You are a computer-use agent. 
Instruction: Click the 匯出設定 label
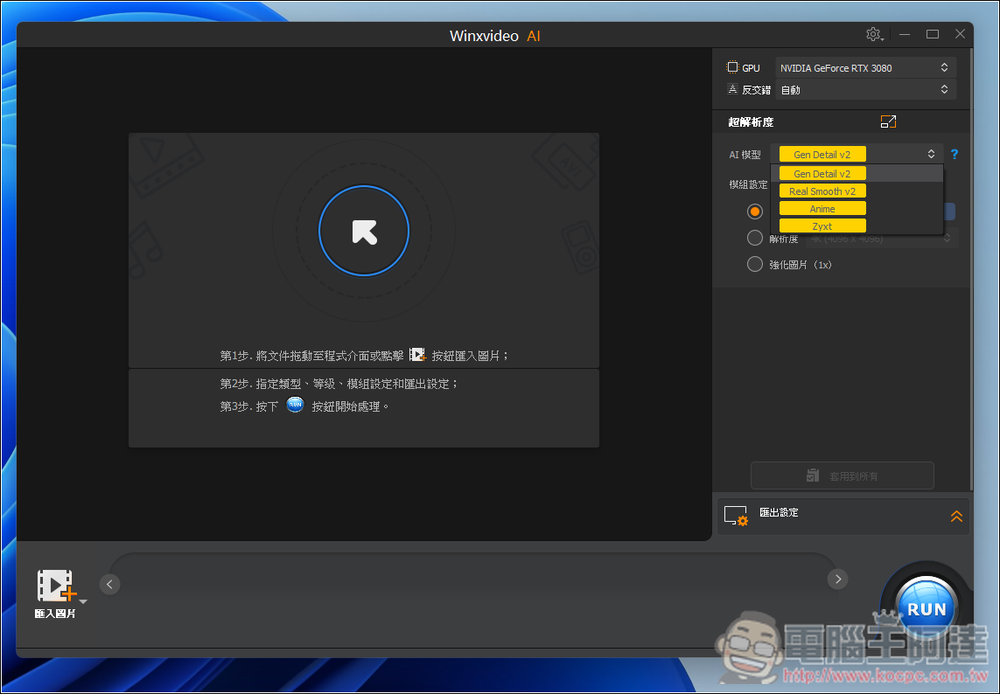coord(779,512)
